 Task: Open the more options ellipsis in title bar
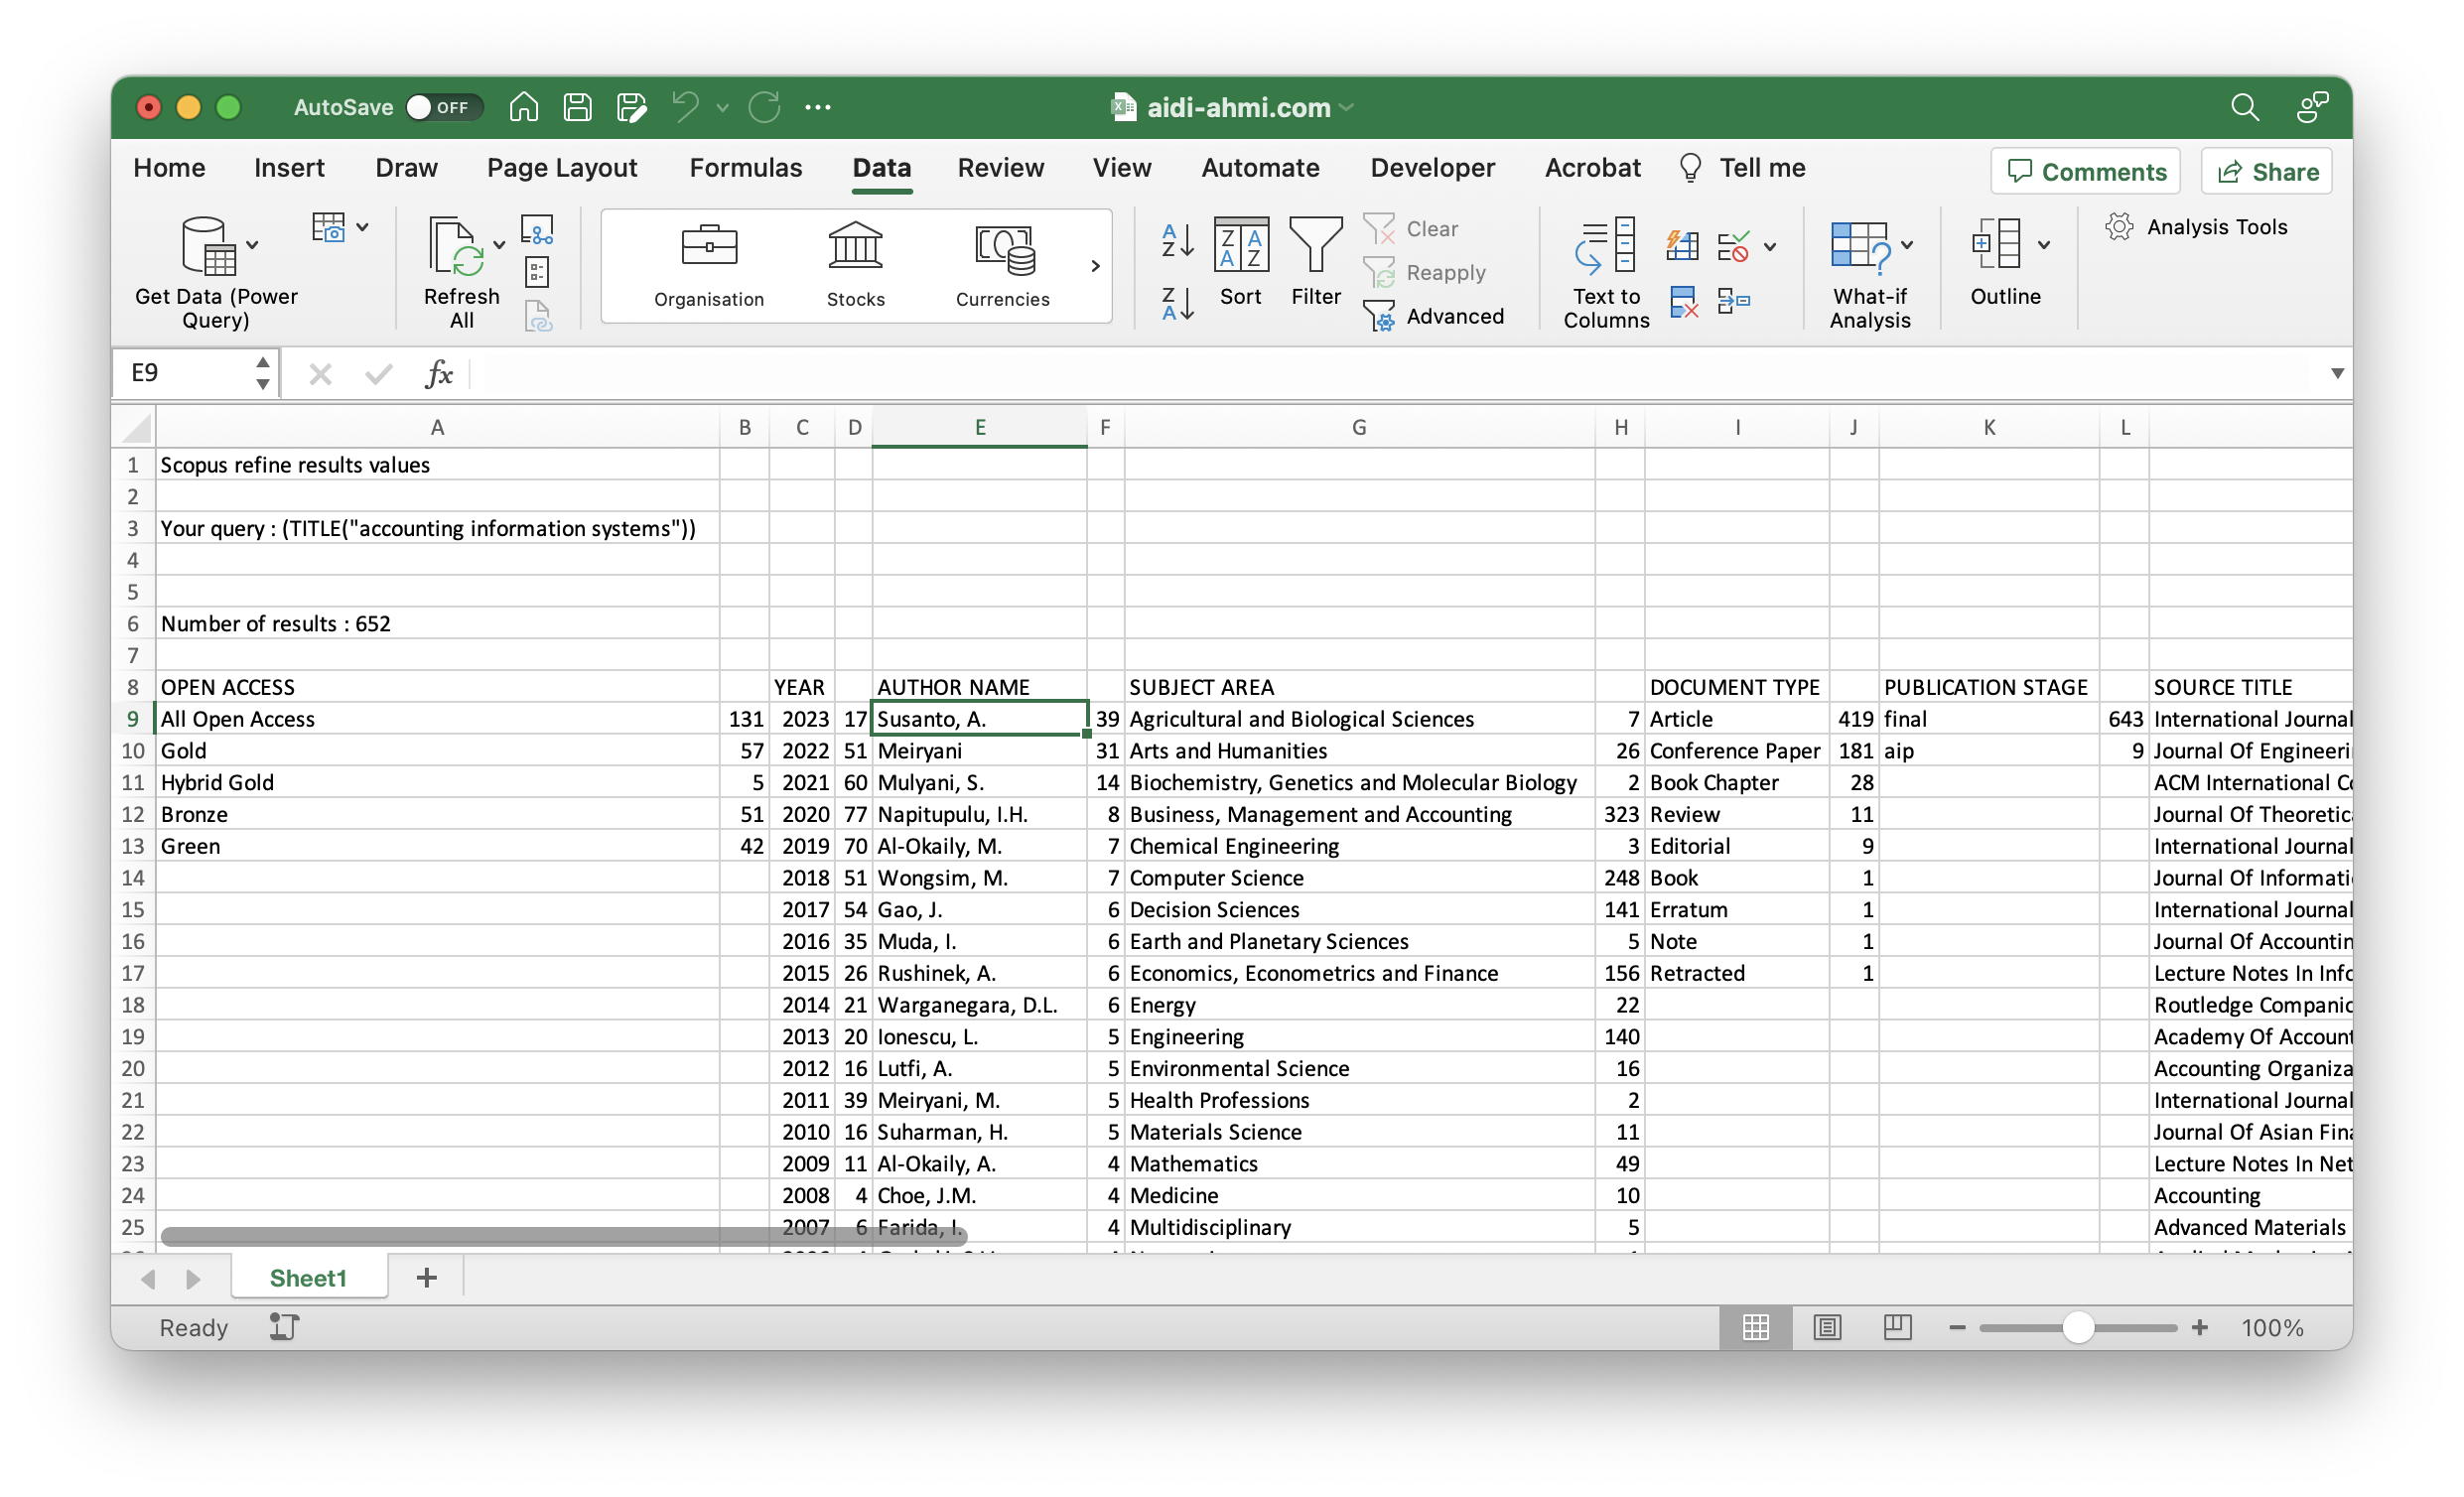818,107
